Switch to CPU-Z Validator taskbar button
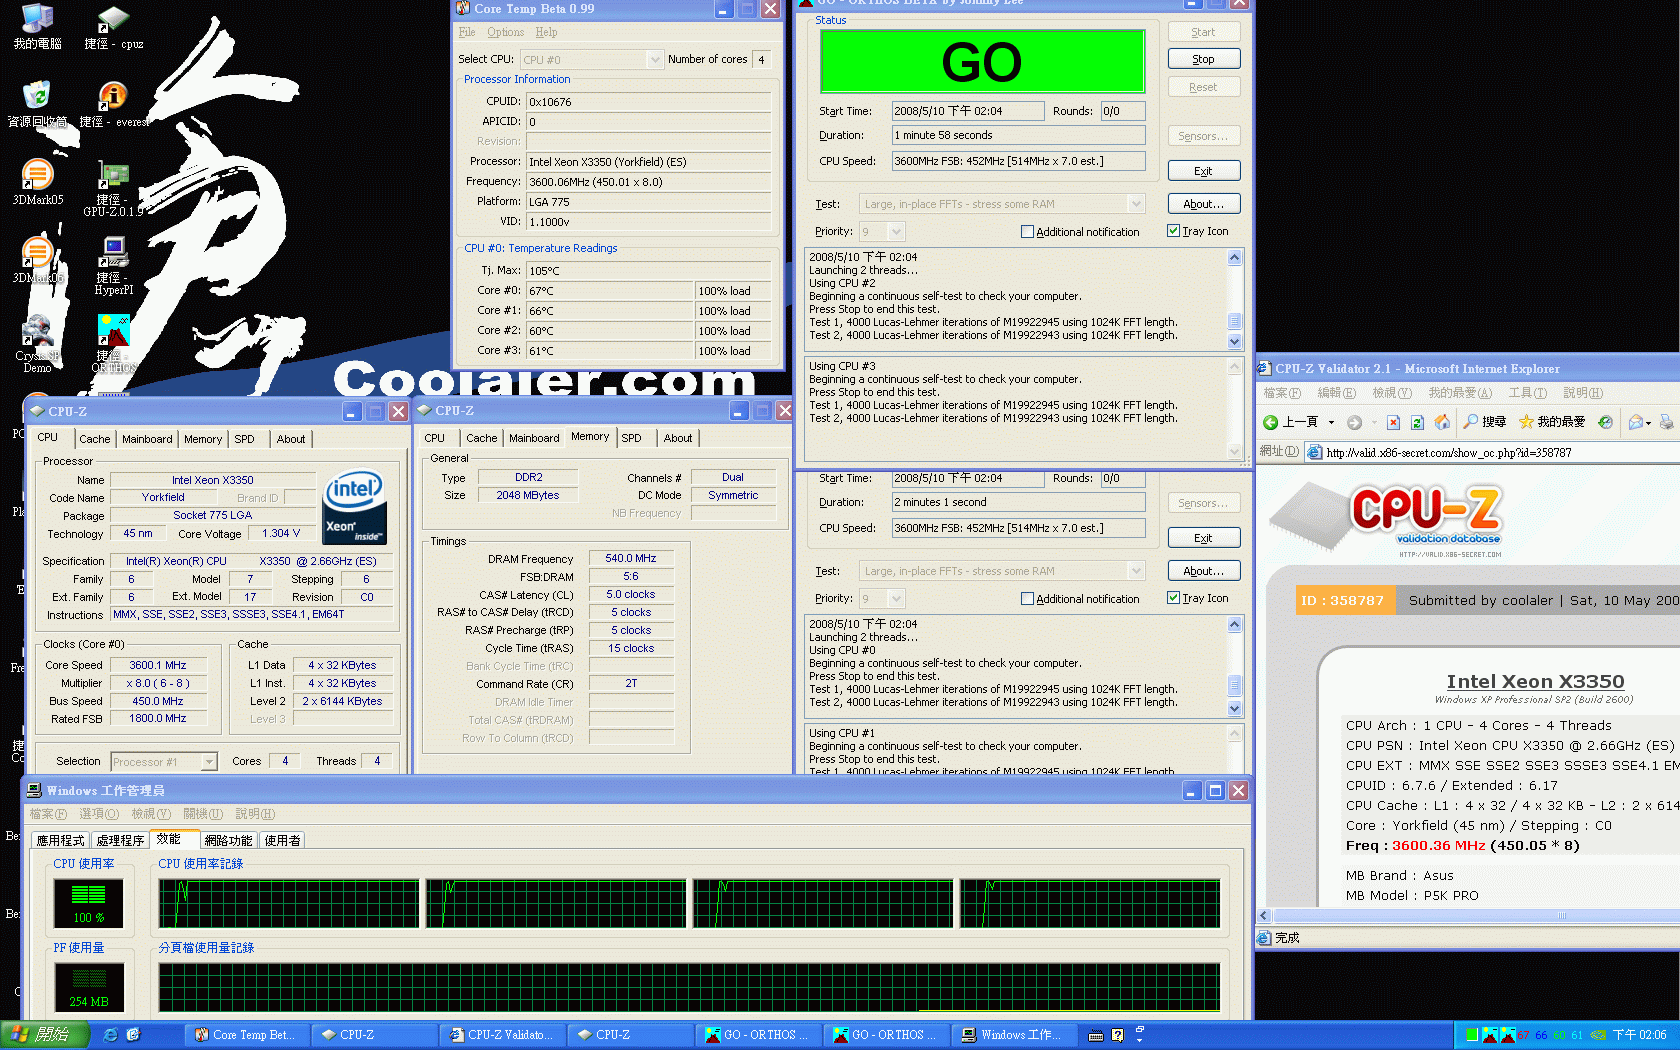Viewport: 1680px width, 1050px height. point(503,1035)
